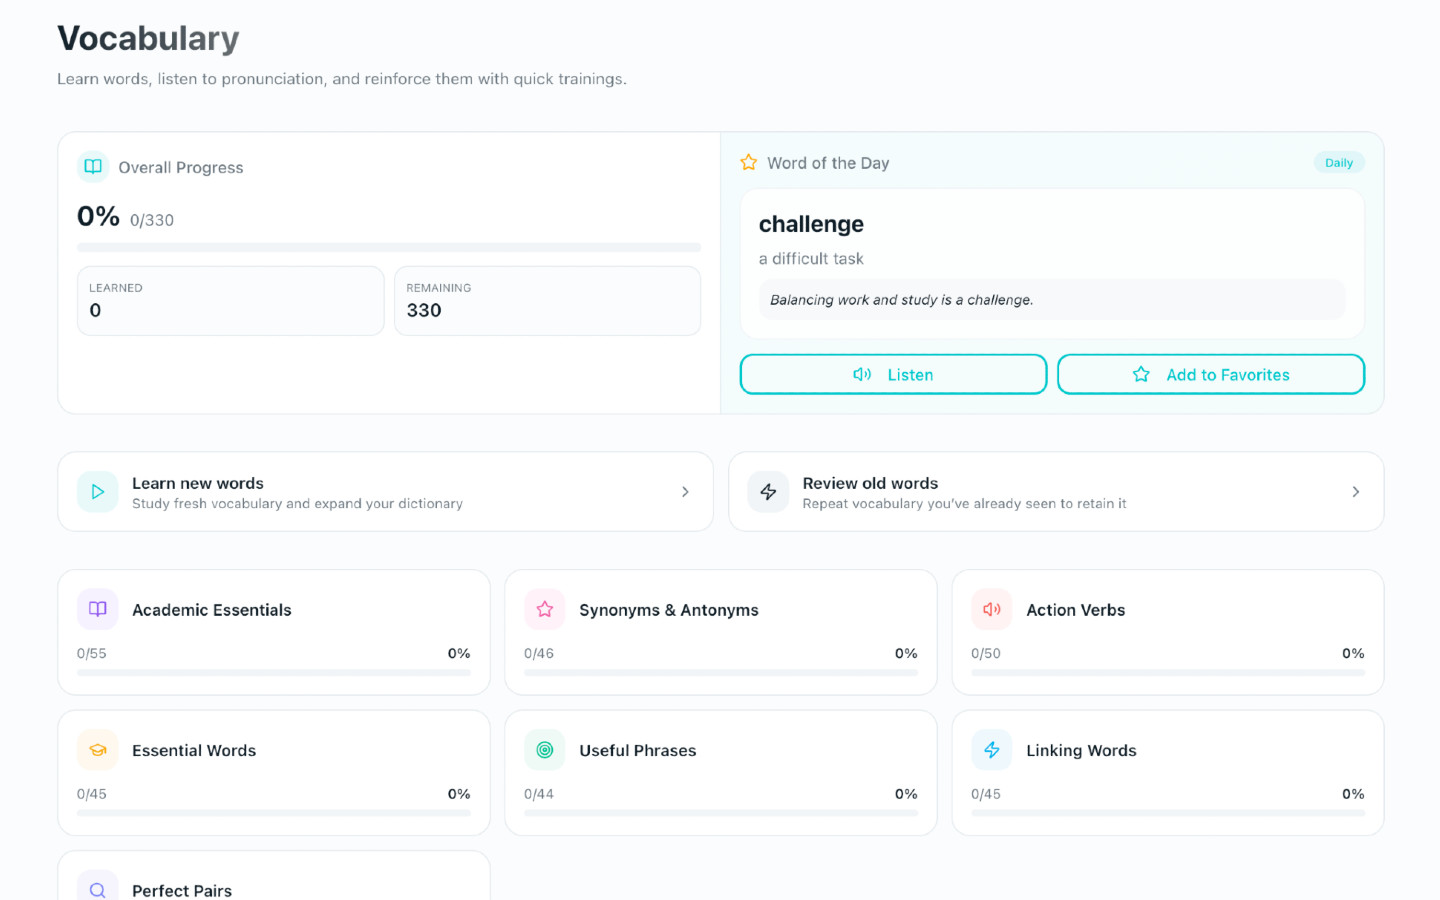1440x900 pixels.
Task: Click the Academic Essentials progress bar
Action: pyautogui.click(x=274, y=673)
